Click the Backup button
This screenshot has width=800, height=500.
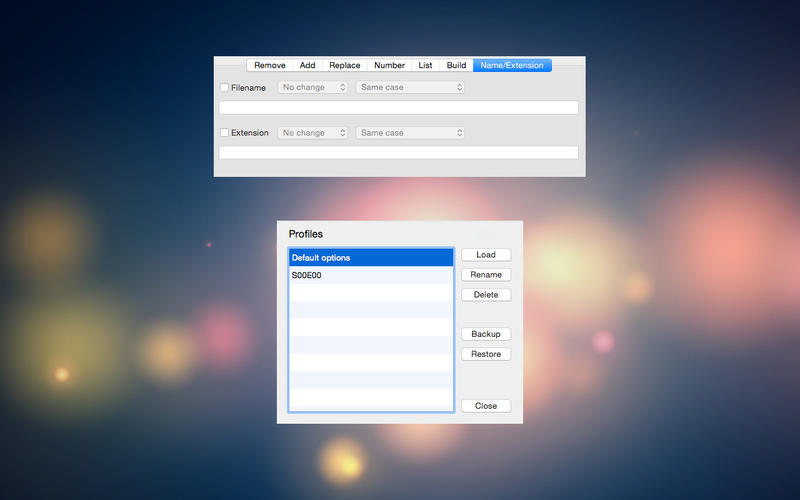tap(486, 334)
